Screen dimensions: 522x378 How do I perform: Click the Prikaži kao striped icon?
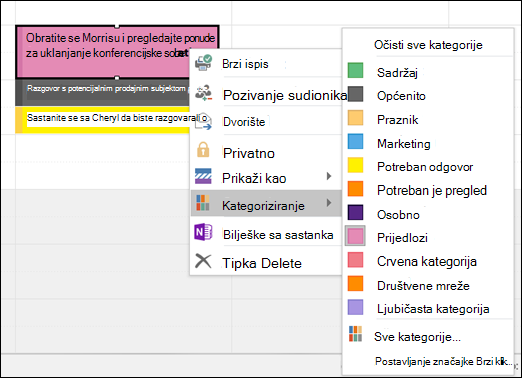[203, 176]
